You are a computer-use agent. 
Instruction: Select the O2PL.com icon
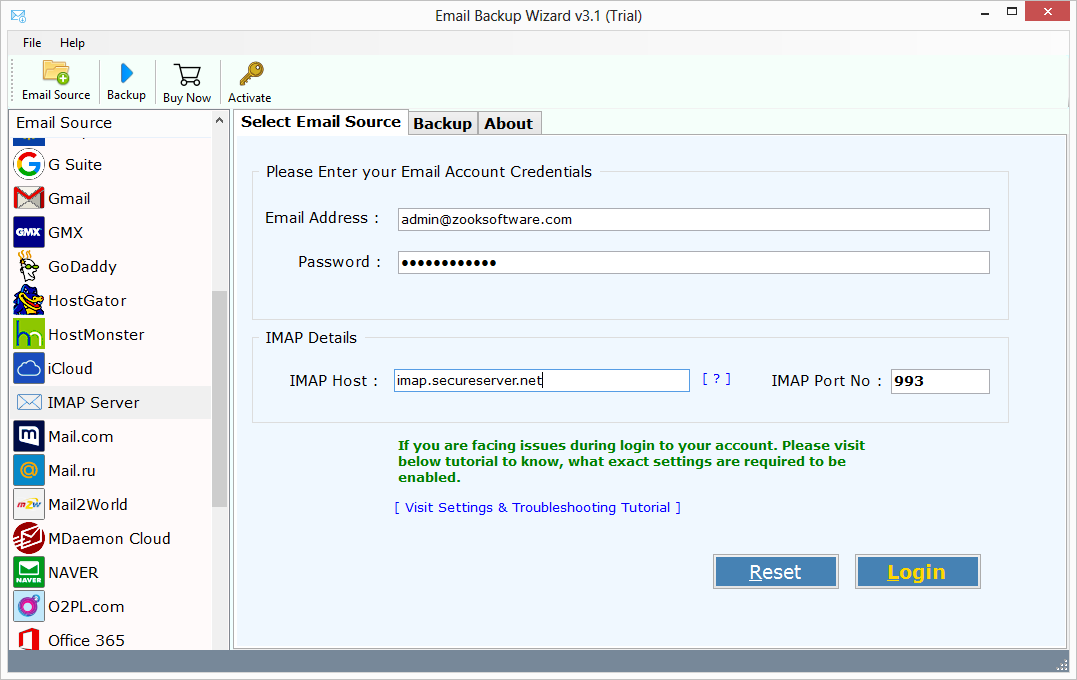click(x=29, y=607)
